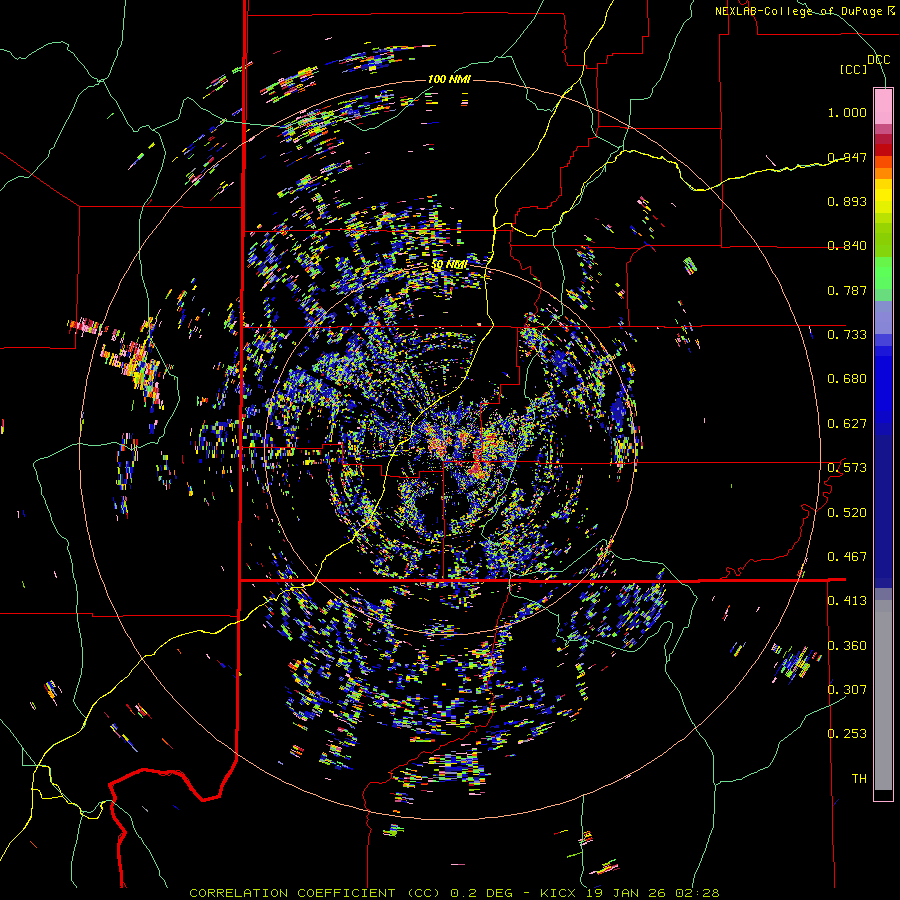
Task: Select the 0.840 scale value
Action: 847,246
